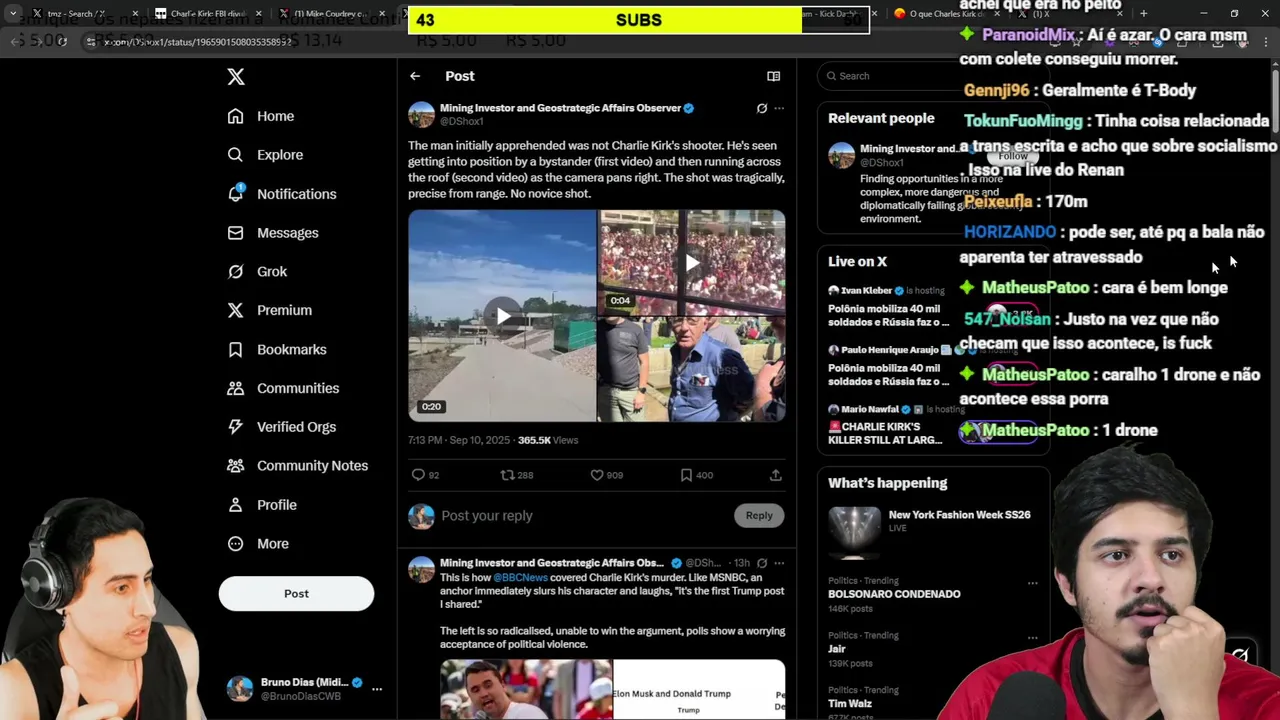
Task: Open the elderly man photo thumbnail
Action: 692,369
